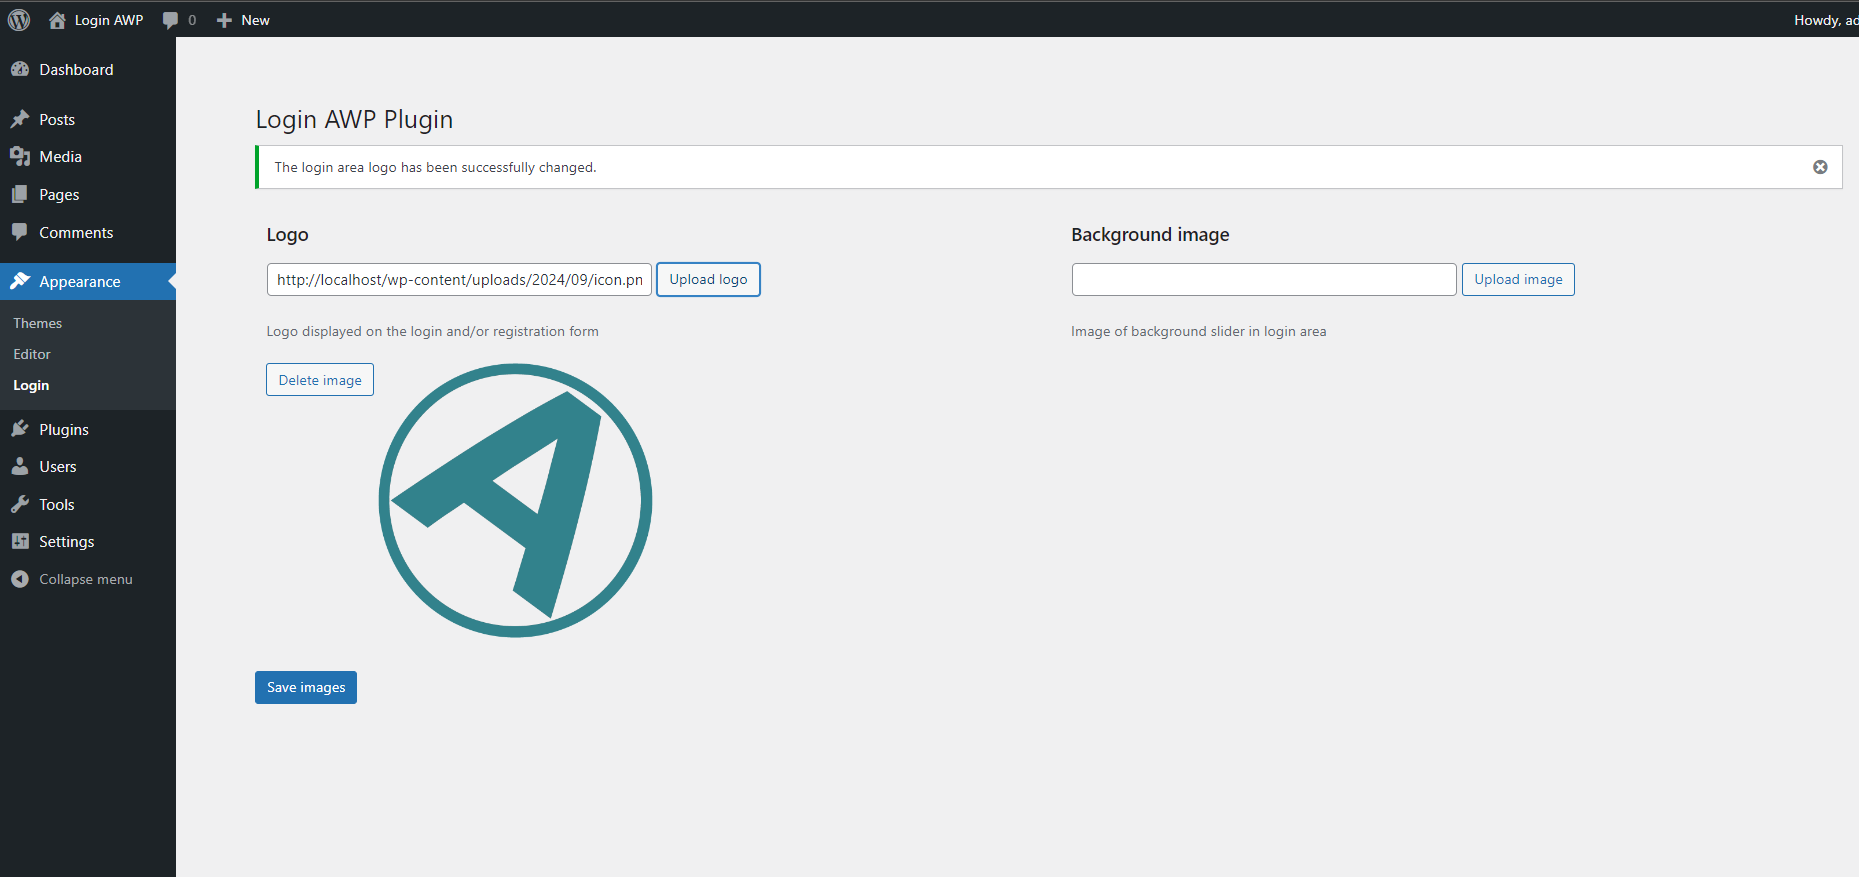Click the 'Image of background slider in login area' text

1198,331
